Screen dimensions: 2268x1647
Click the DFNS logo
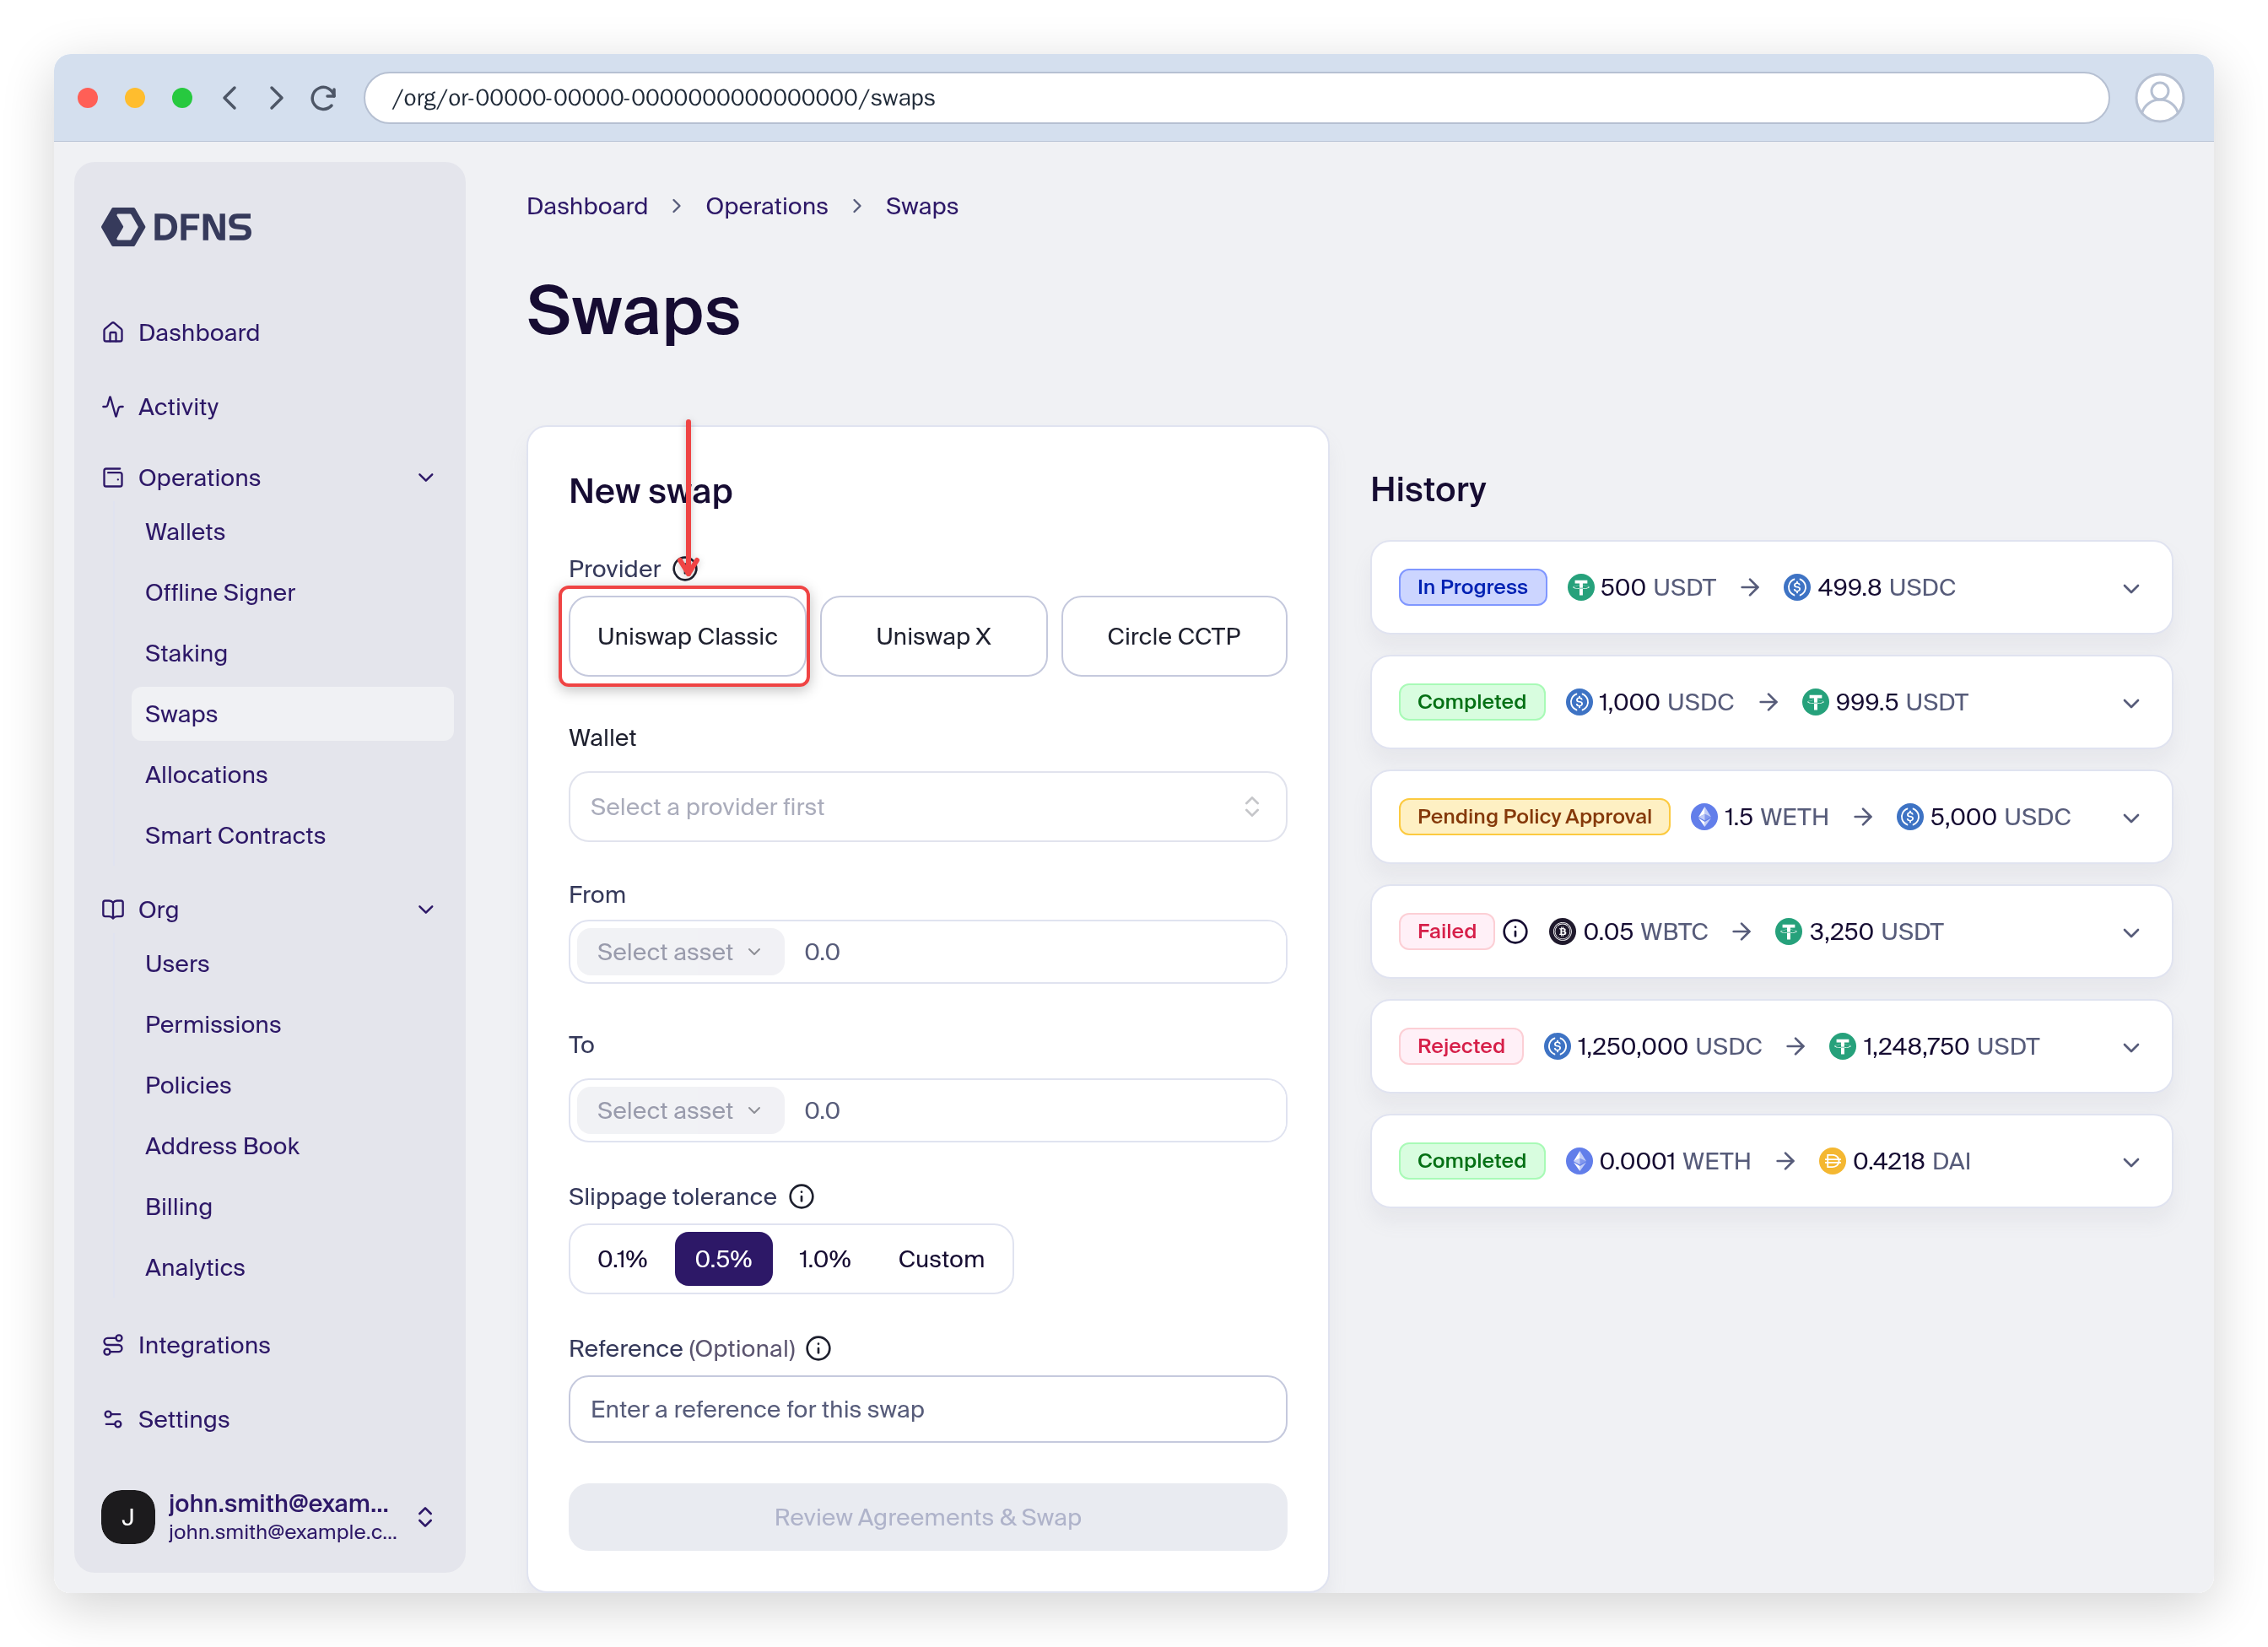[177, 227]
